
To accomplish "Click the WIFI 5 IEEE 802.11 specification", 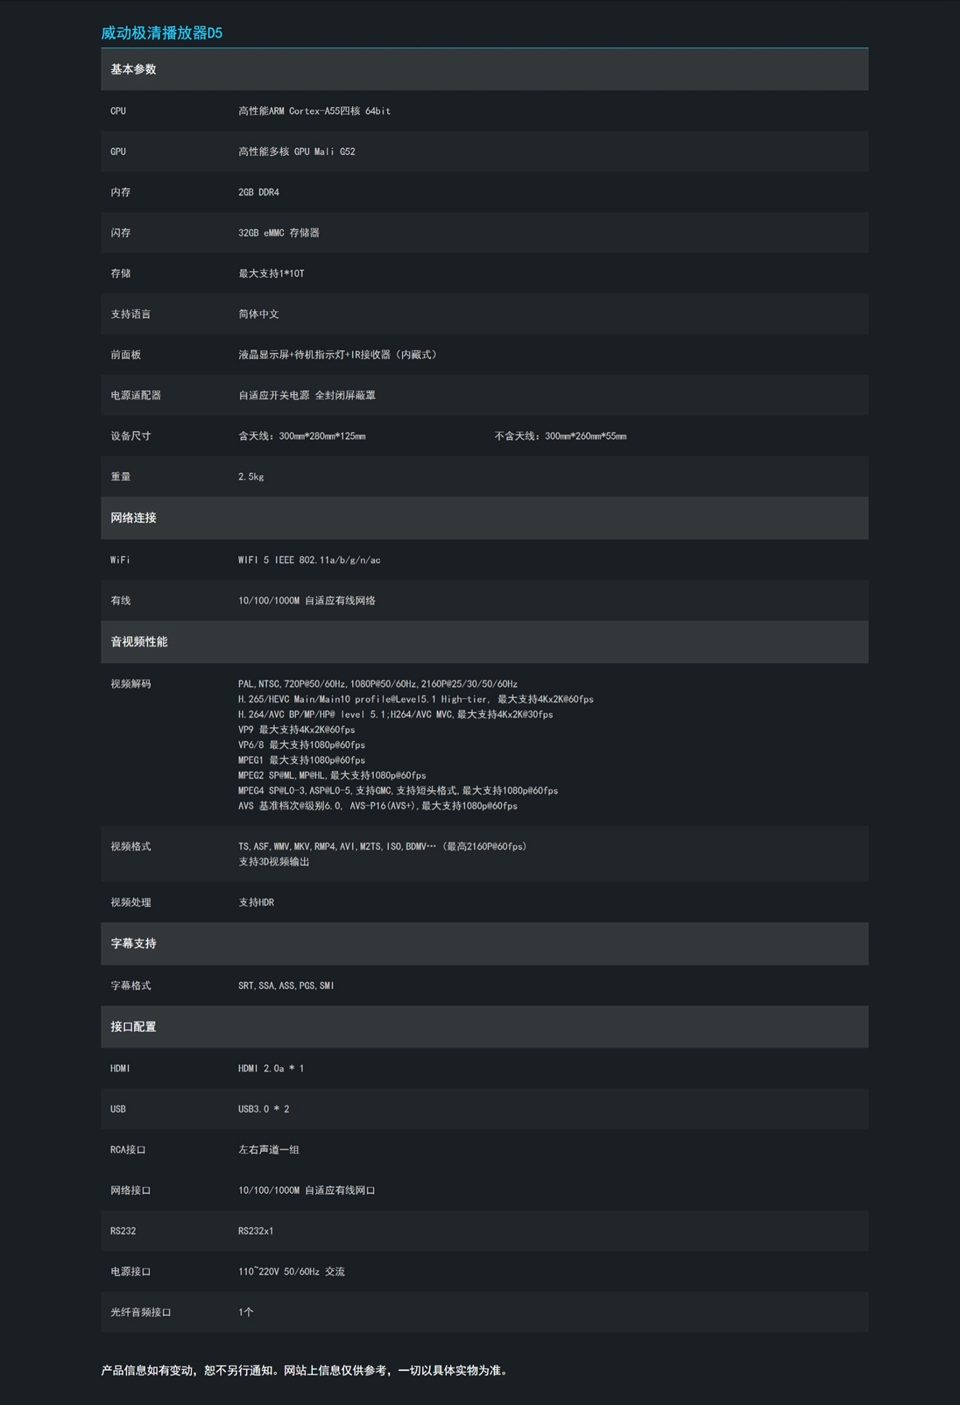I will pos(309,560).
